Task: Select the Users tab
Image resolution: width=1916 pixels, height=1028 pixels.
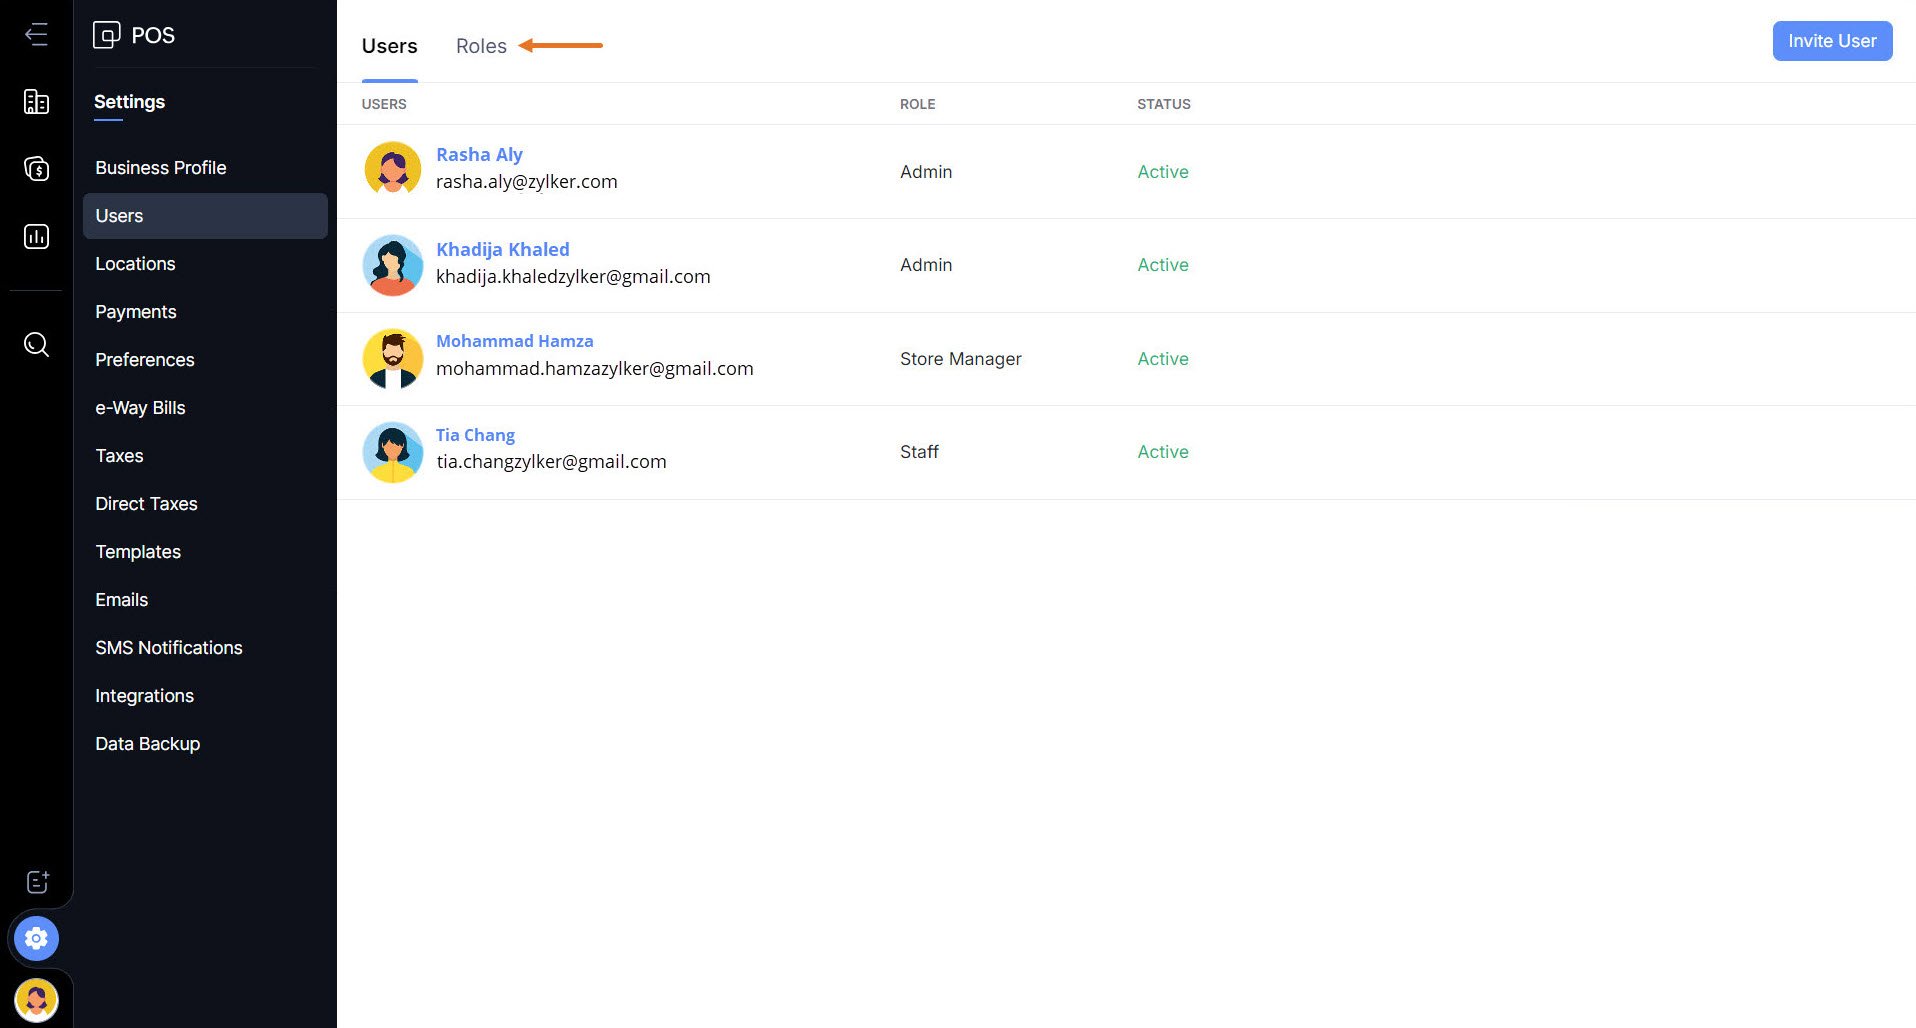Action: (389, 46)
